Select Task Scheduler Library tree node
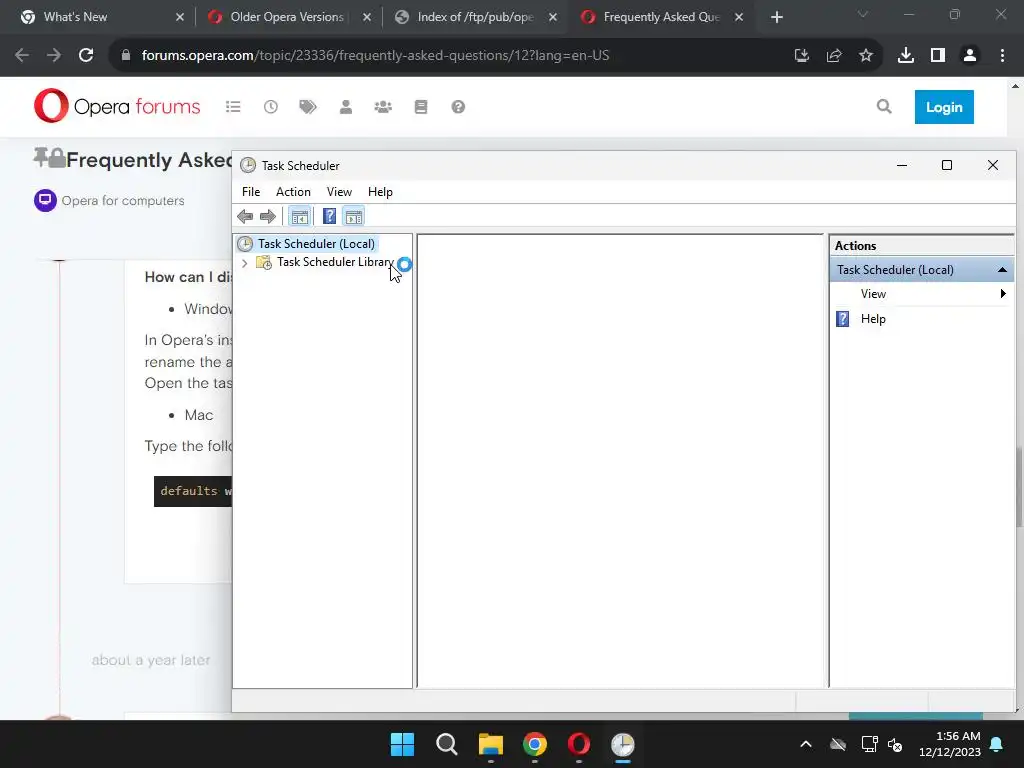The height and width of the screenshot is (768, 1024). coord(335,262)
